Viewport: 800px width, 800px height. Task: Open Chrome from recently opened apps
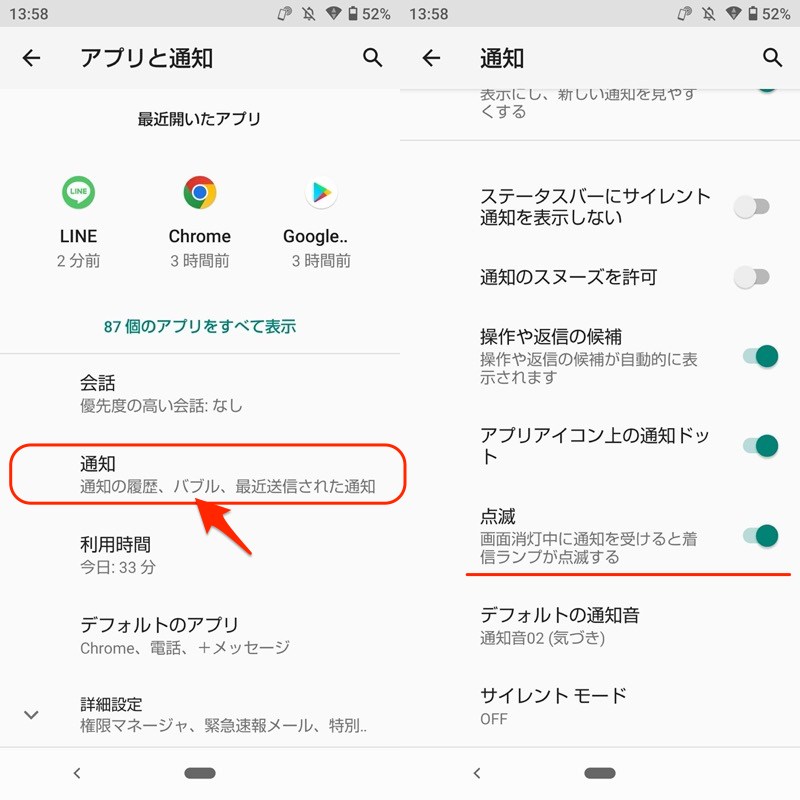pyautogui.click(x=199, y=192)
